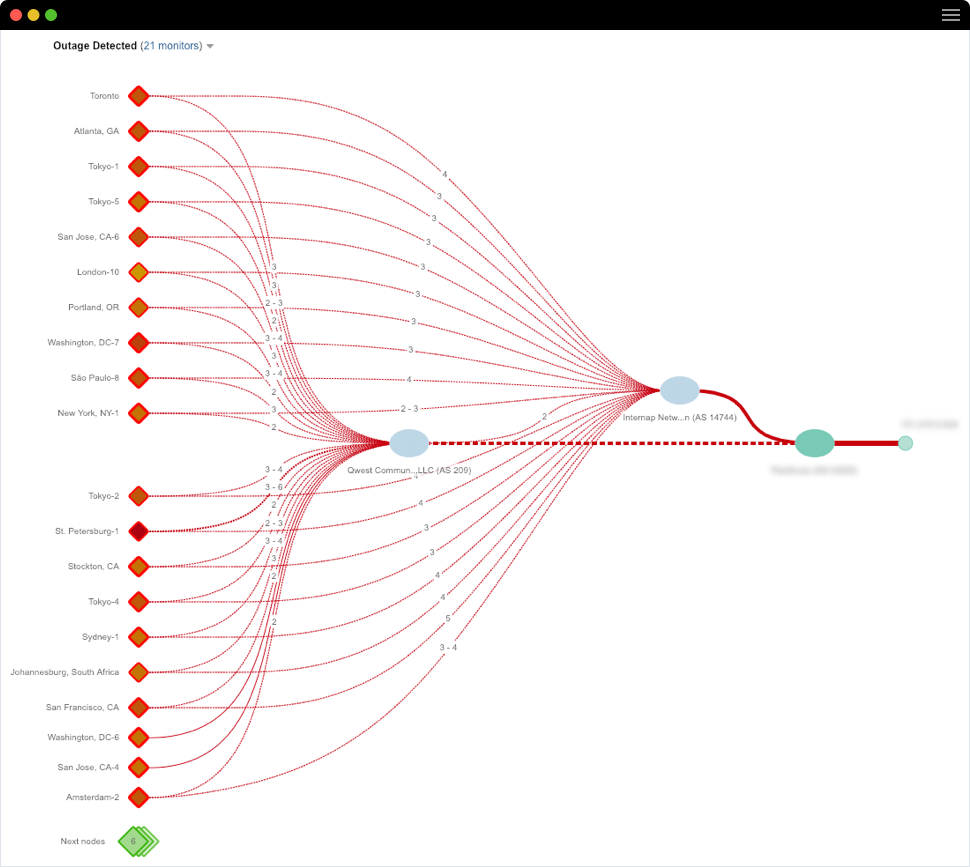The image size is (970, 867).
Task: Select the Washington, DC-7 monitor node
Action: 138,343
